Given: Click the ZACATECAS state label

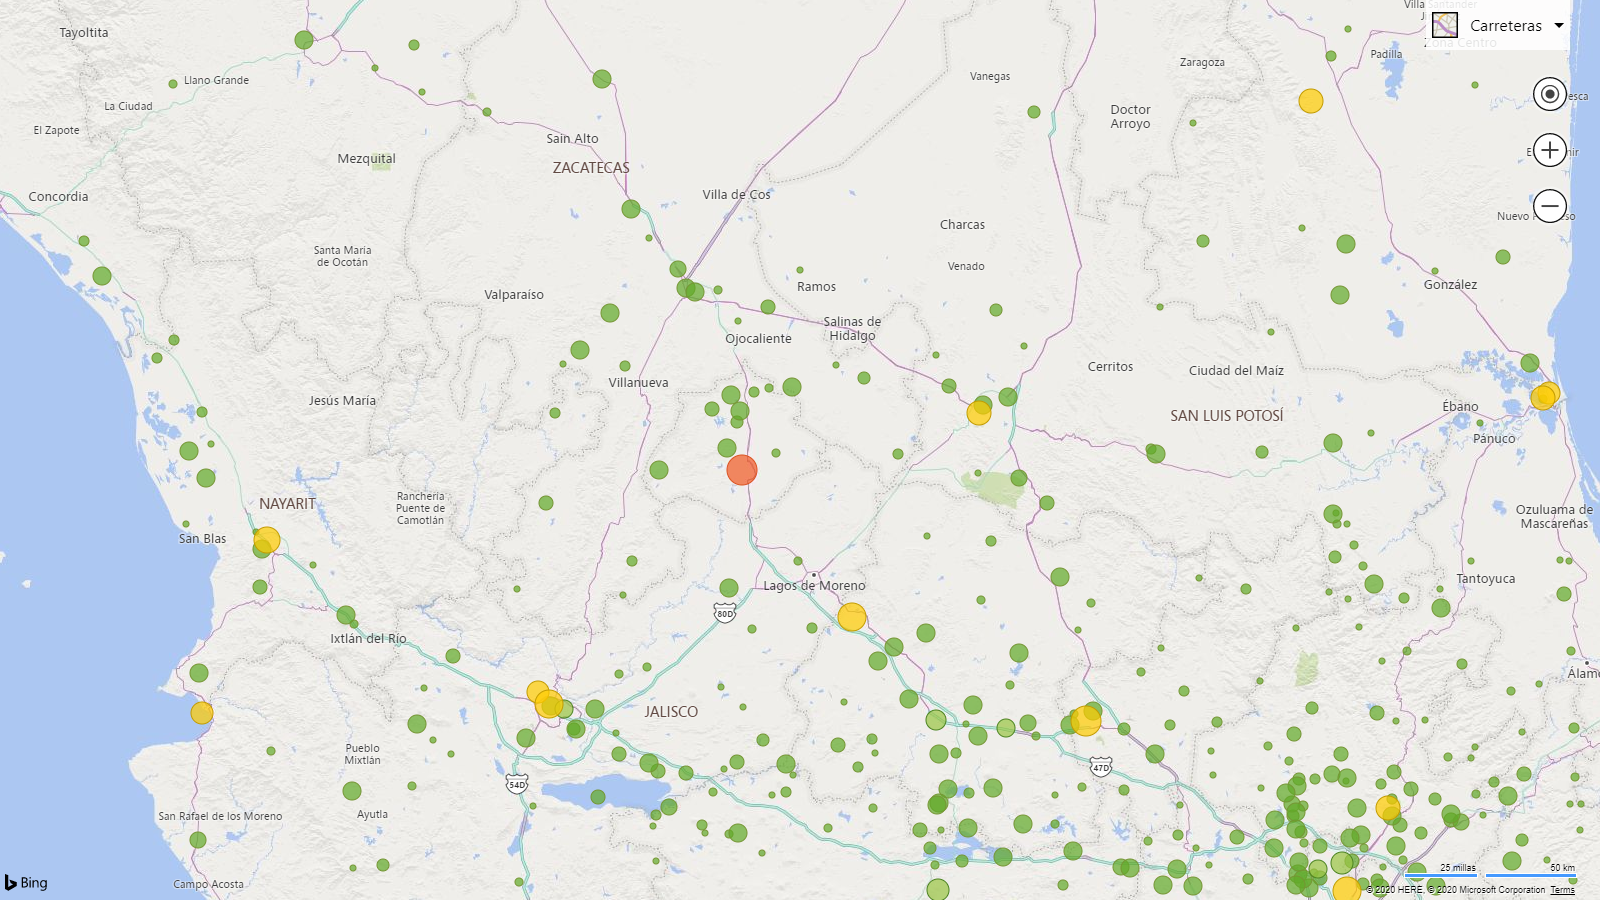Looking at the screenshot, I should pos(591,168).
